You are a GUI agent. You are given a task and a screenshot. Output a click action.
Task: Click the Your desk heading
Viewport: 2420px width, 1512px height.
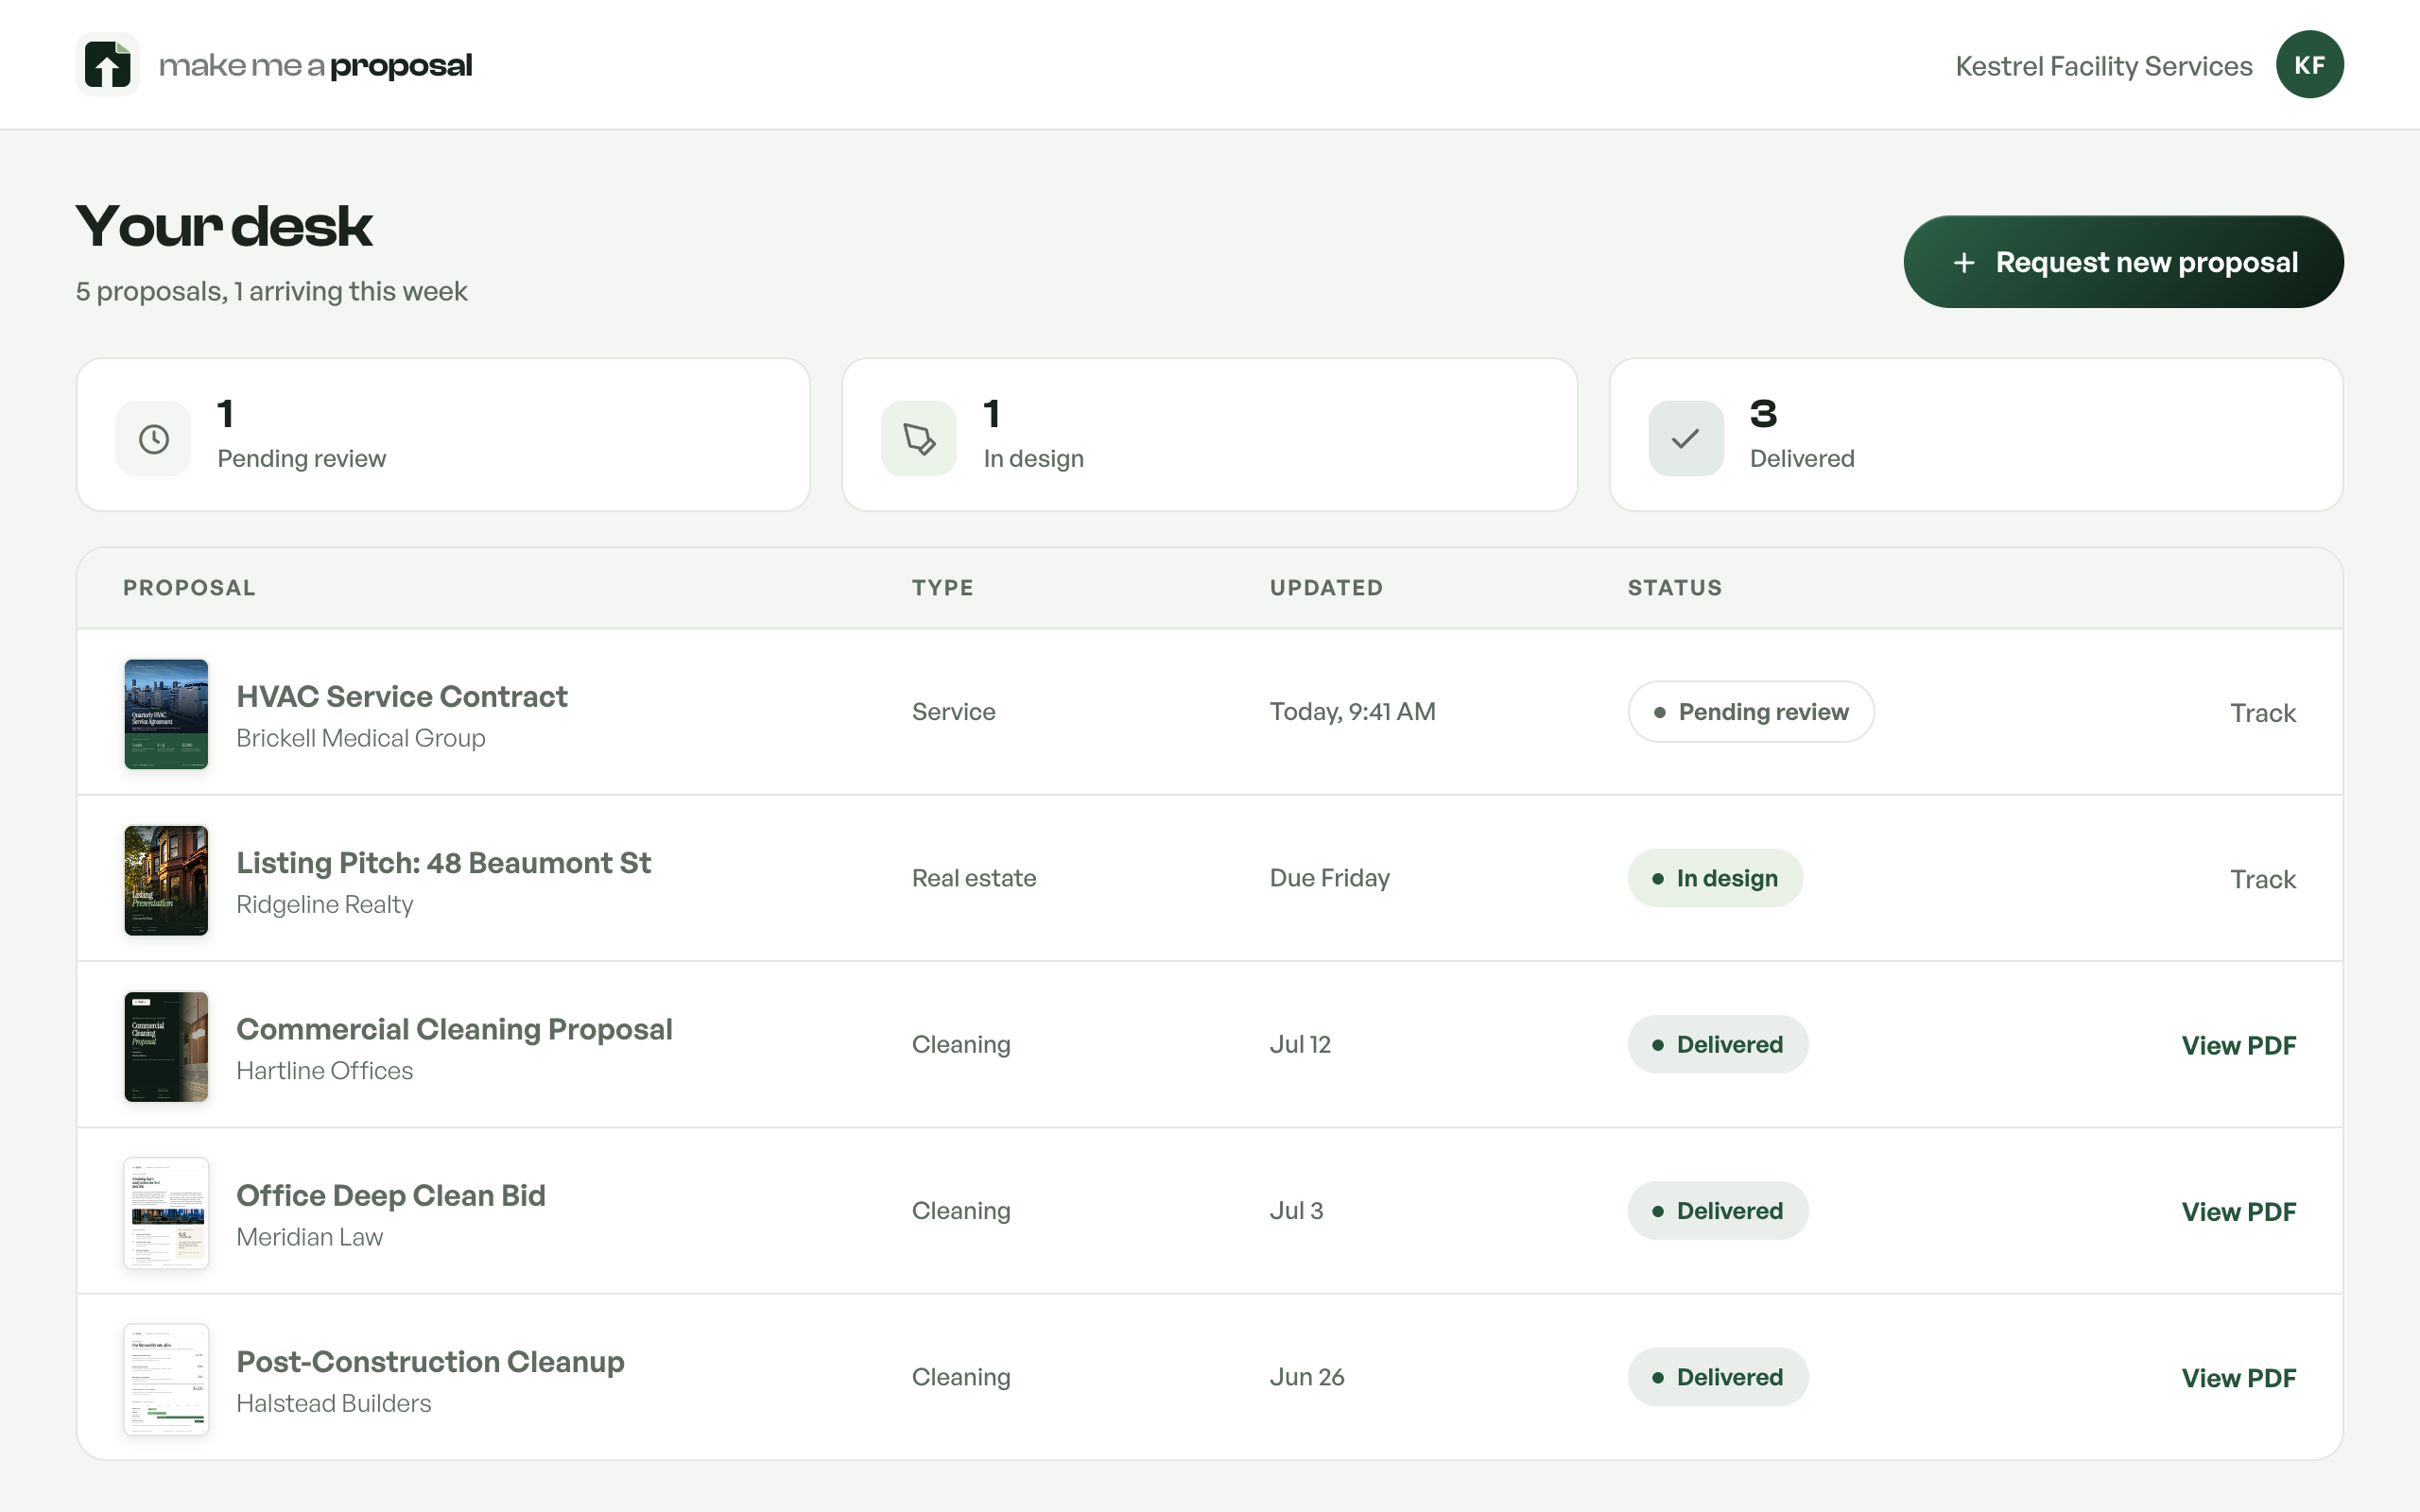(224, 226)
